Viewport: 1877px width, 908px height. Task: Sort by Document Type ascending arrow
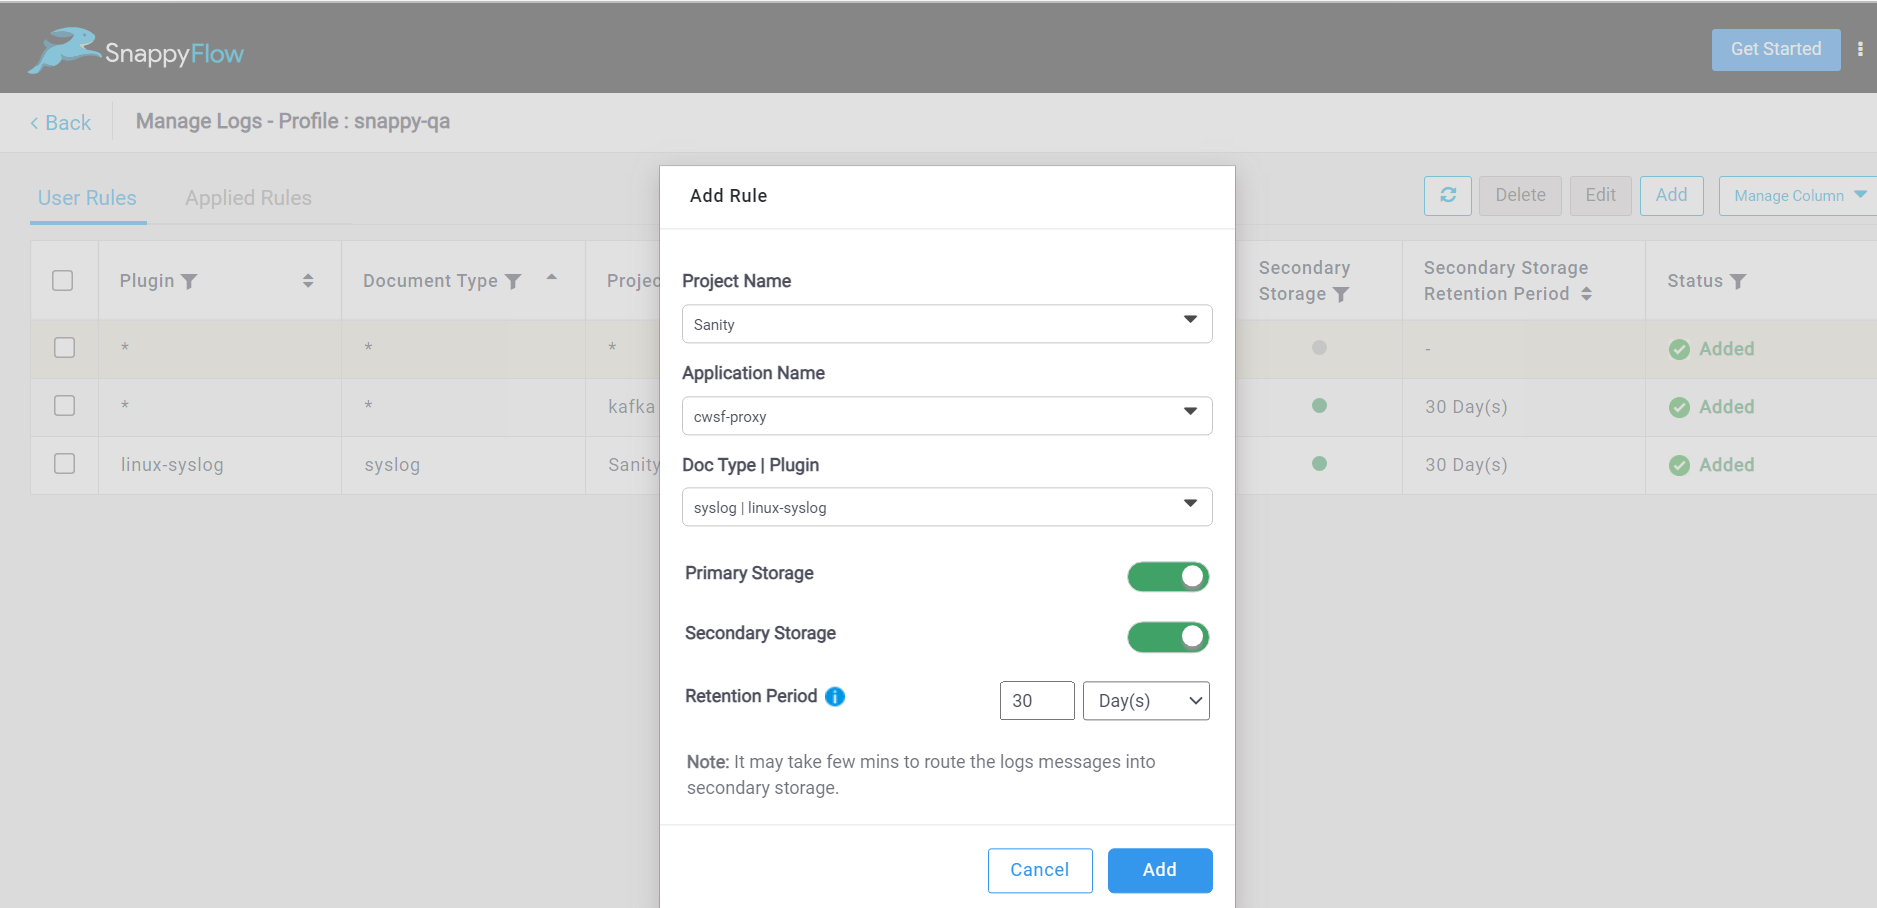[x=551, y=277]
